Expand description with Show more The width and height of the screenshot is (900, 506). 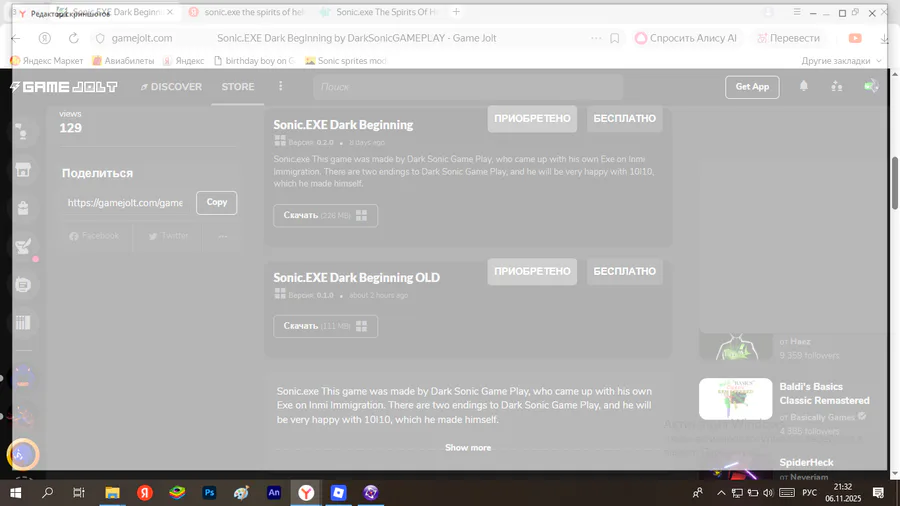(x=468, y=447)
